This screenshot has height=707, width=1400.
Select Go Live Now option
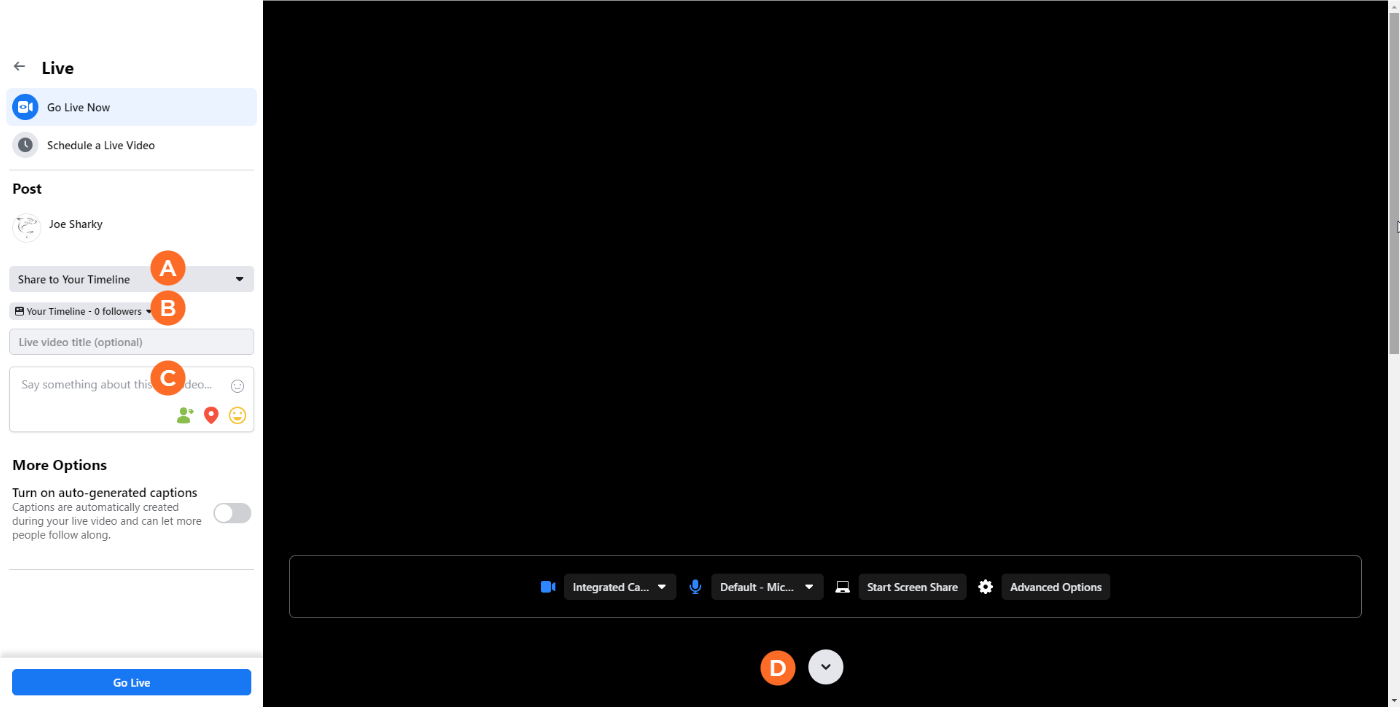131,107
